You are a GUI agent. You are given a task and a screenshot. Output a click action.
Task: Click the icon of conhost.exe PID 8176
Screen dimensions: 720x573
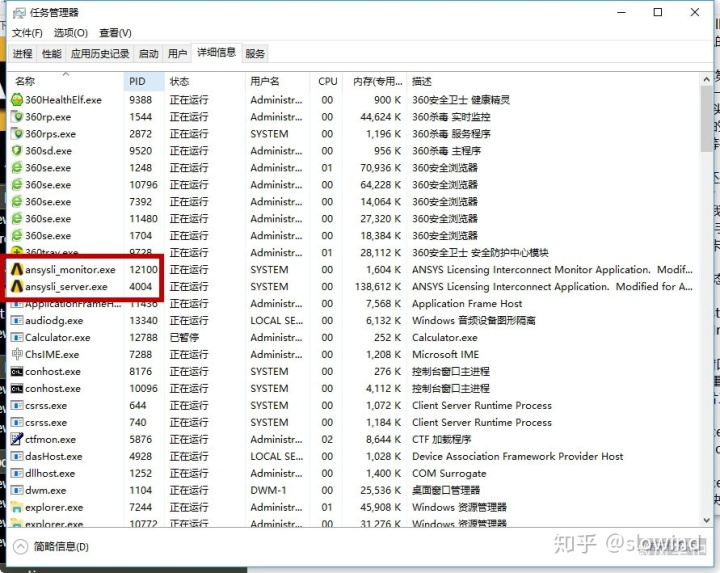pos(17,371)
